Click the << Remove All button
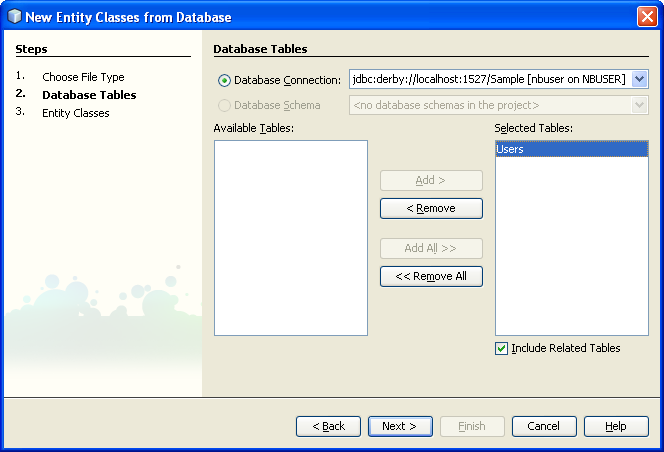 [431, 276]
